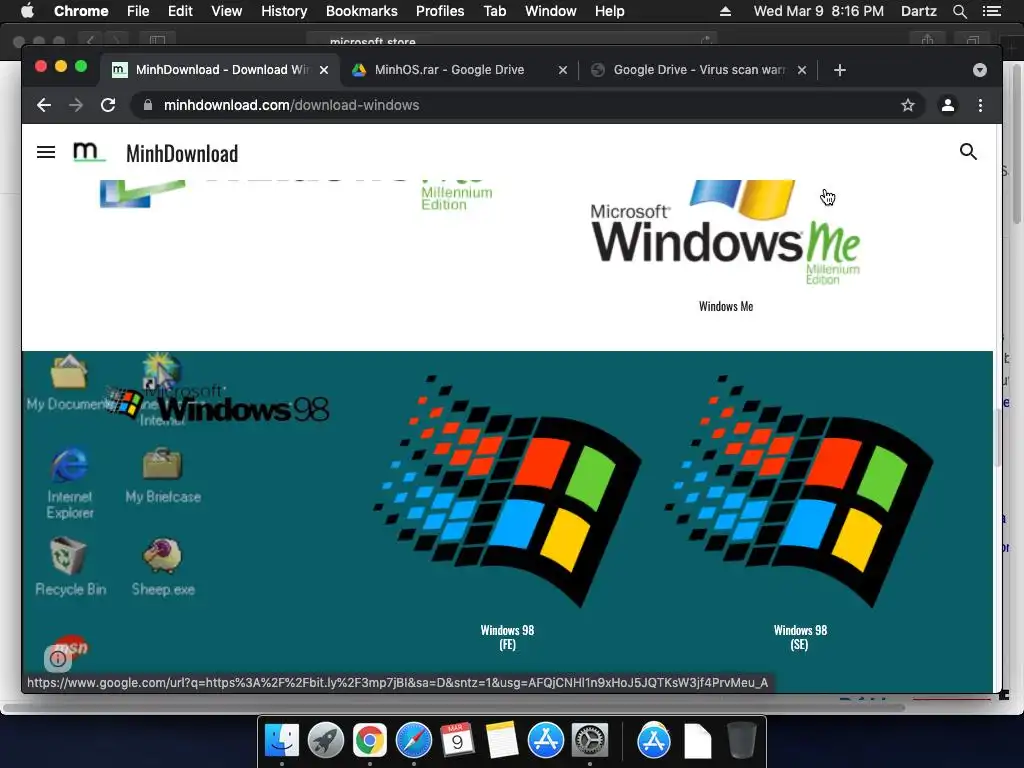Open Calendar from the Dock
This screenshot has width=1024, height=768.
click(457, 741)
